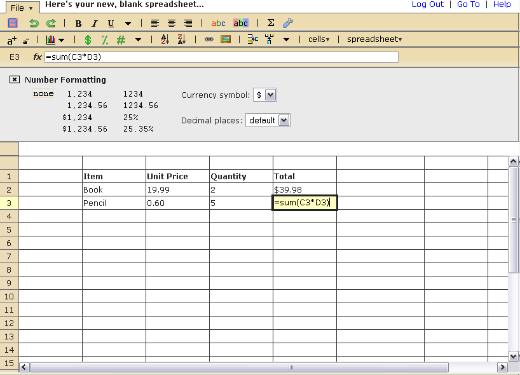
Task: Select the cell containing 19.99
Action: pyautogui.click(x=177, y=190)
